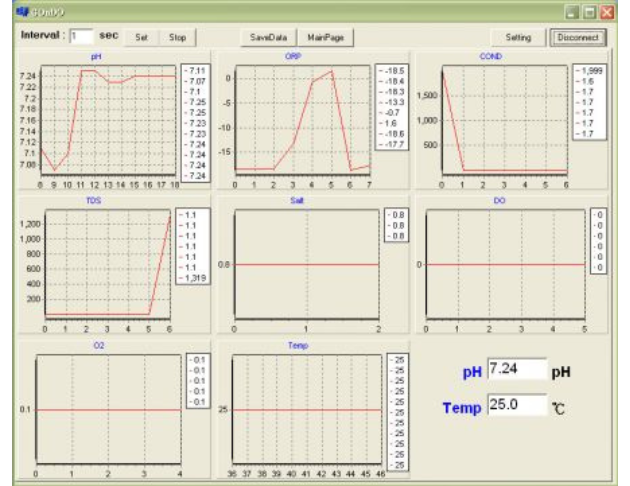Open the Setting button
Viewport: 630px width, 486px height.
click(518, 36)
